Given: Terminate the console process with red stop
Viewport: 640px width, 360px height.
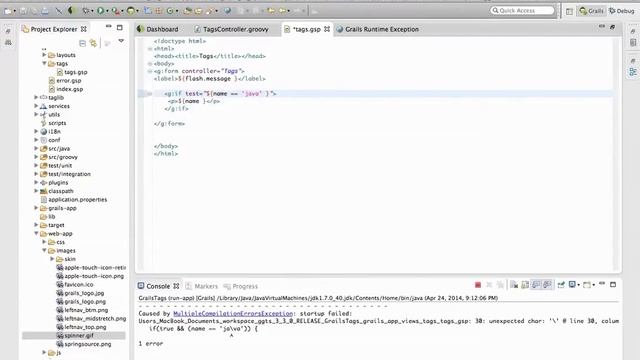Looking at the screenshot, I should point(478,285).
